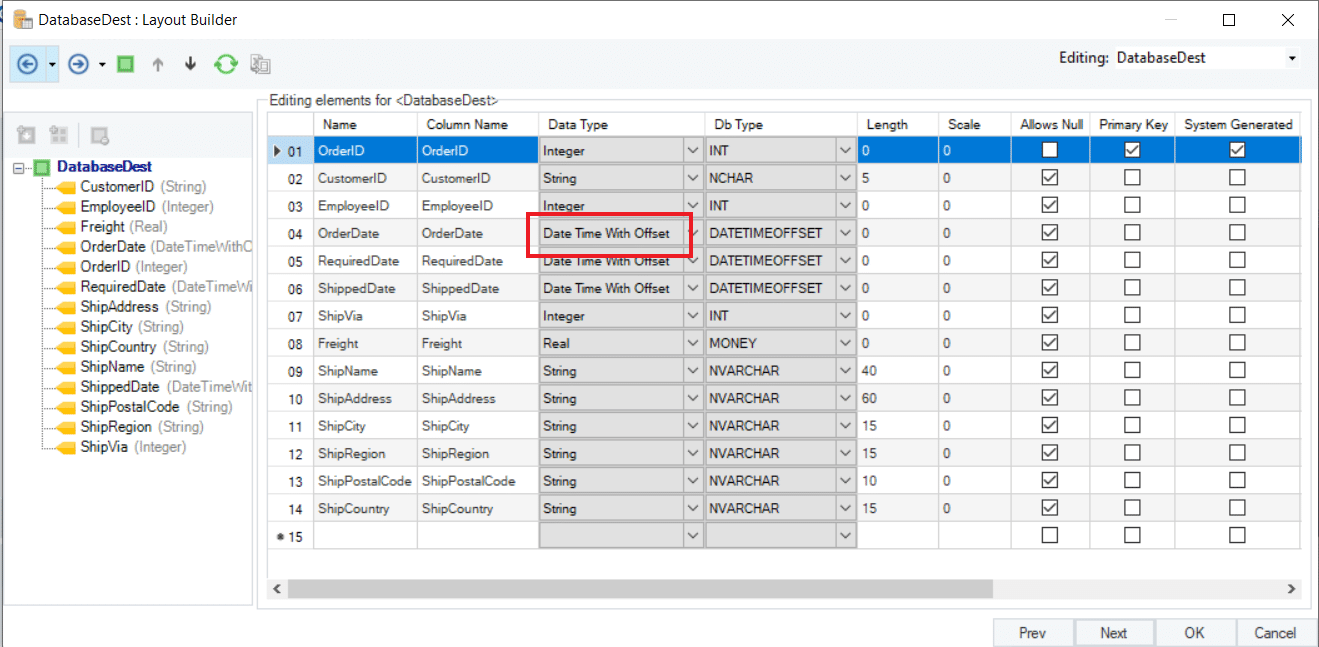Click the green DatabaseDest root node icon

(41, 167)
